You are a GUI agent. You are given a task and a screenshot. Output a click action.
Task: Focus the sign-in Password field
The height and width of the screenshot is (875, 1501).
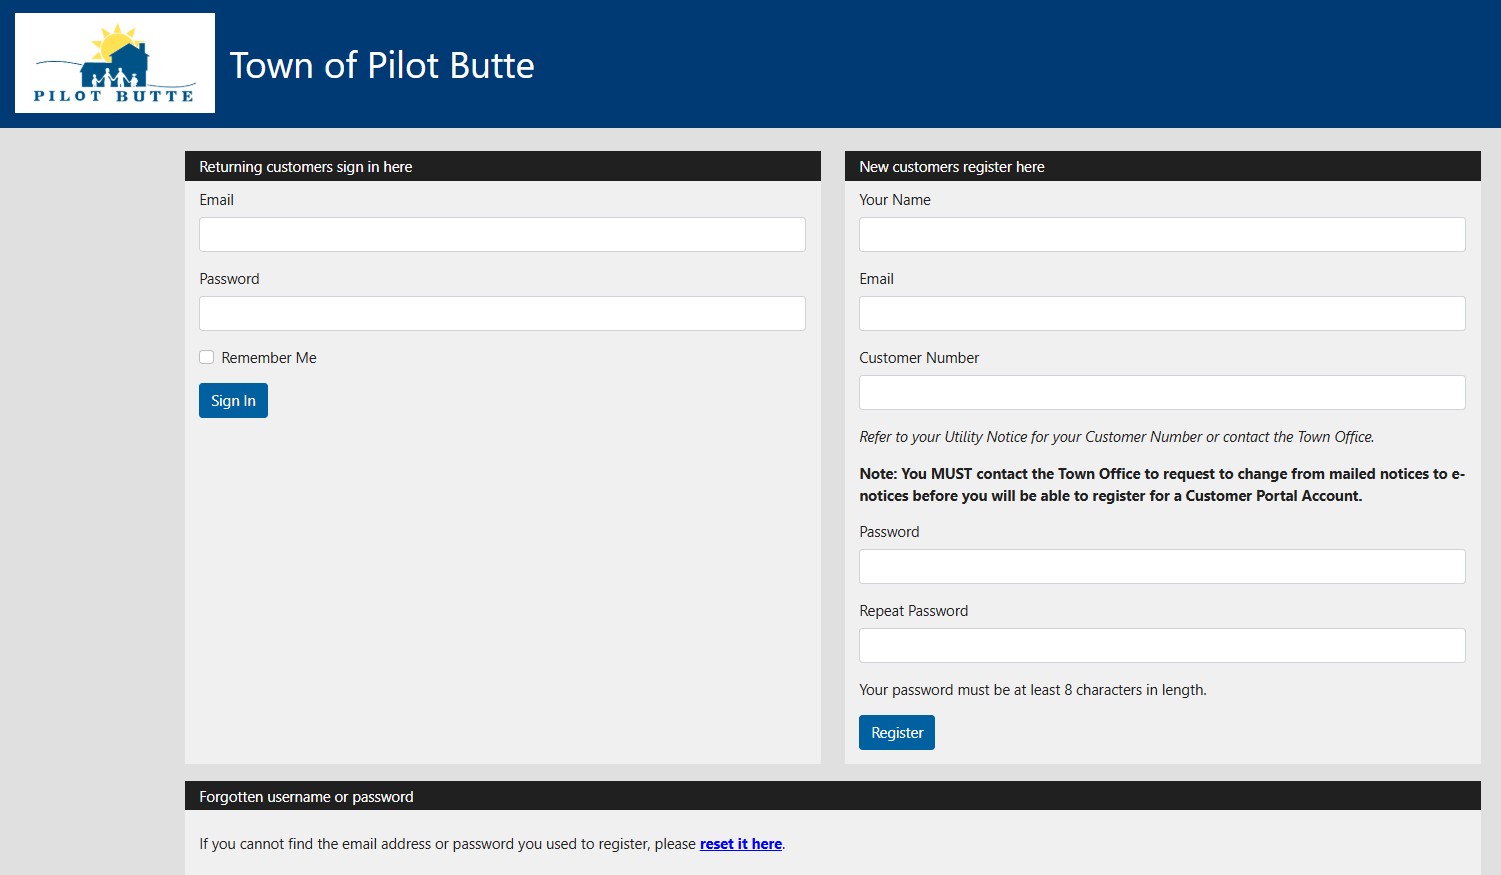(x=502, y=314)
